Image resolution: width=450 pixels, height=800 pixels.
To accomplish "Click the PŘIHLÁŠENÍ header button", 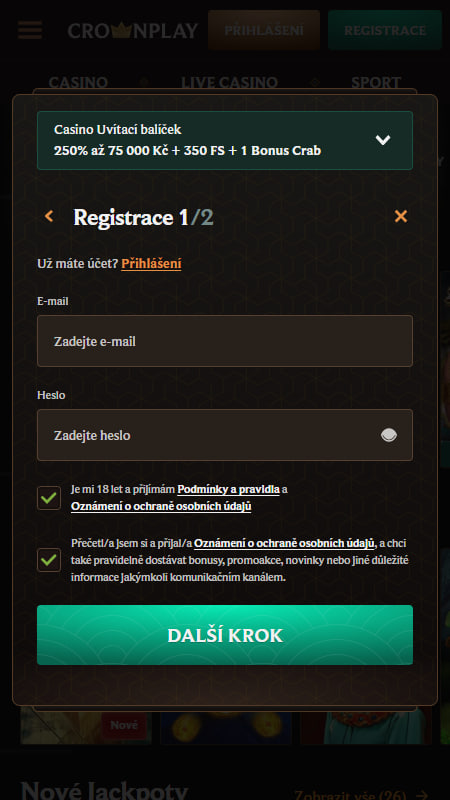I will click(264, 30).
